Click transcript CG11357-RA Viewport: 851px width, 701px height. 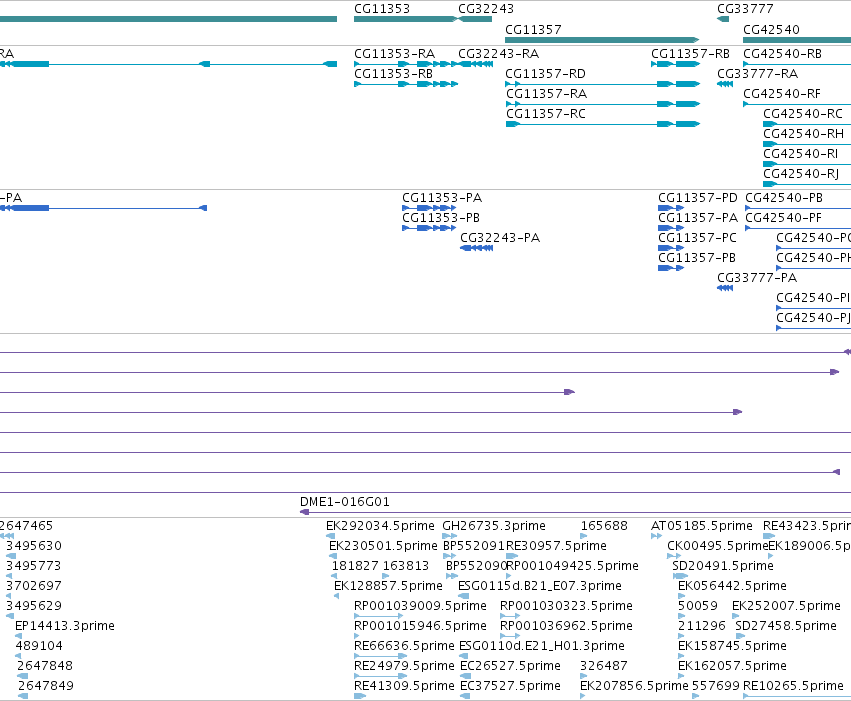(602, 104)
